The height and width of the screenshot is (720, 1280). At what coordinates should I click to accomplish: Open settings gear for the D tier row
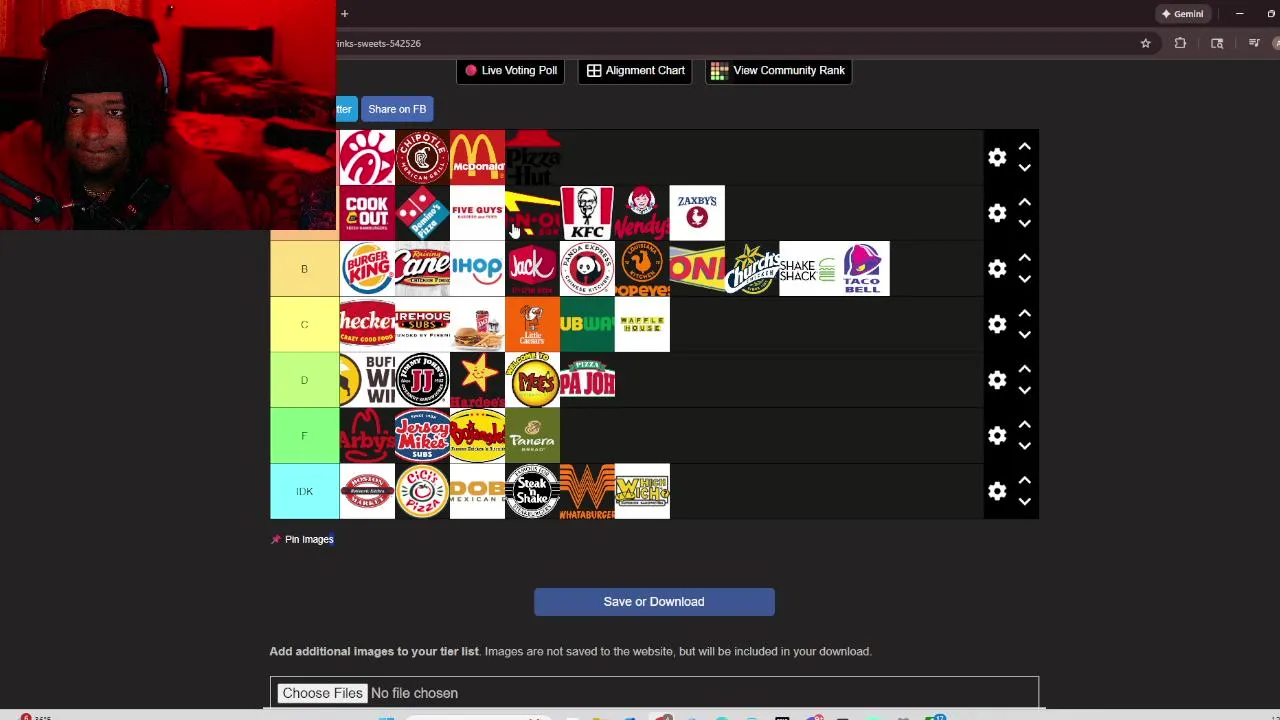coord(997,380)
